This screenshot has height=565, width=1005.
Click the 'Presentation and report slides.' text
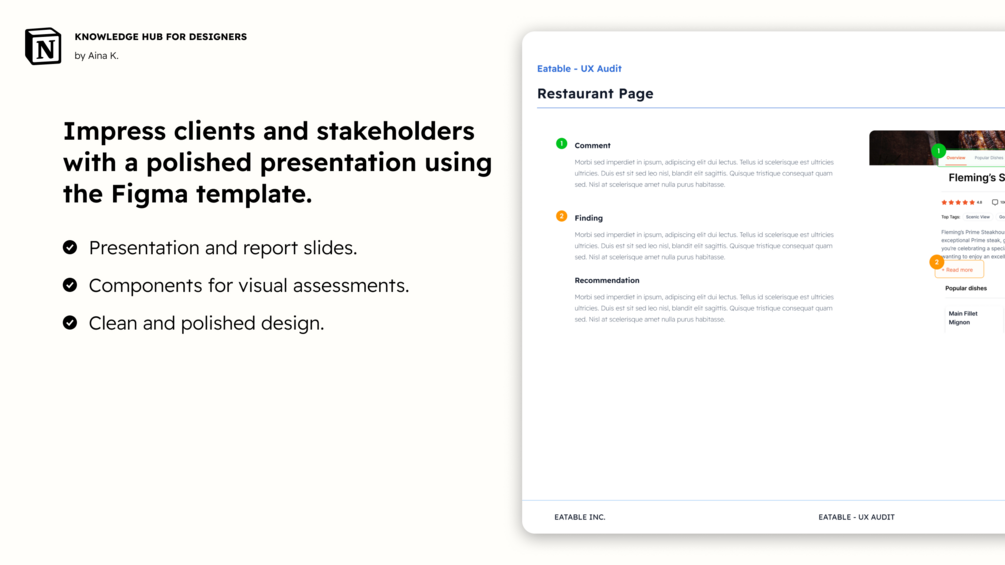coord(223,248)
